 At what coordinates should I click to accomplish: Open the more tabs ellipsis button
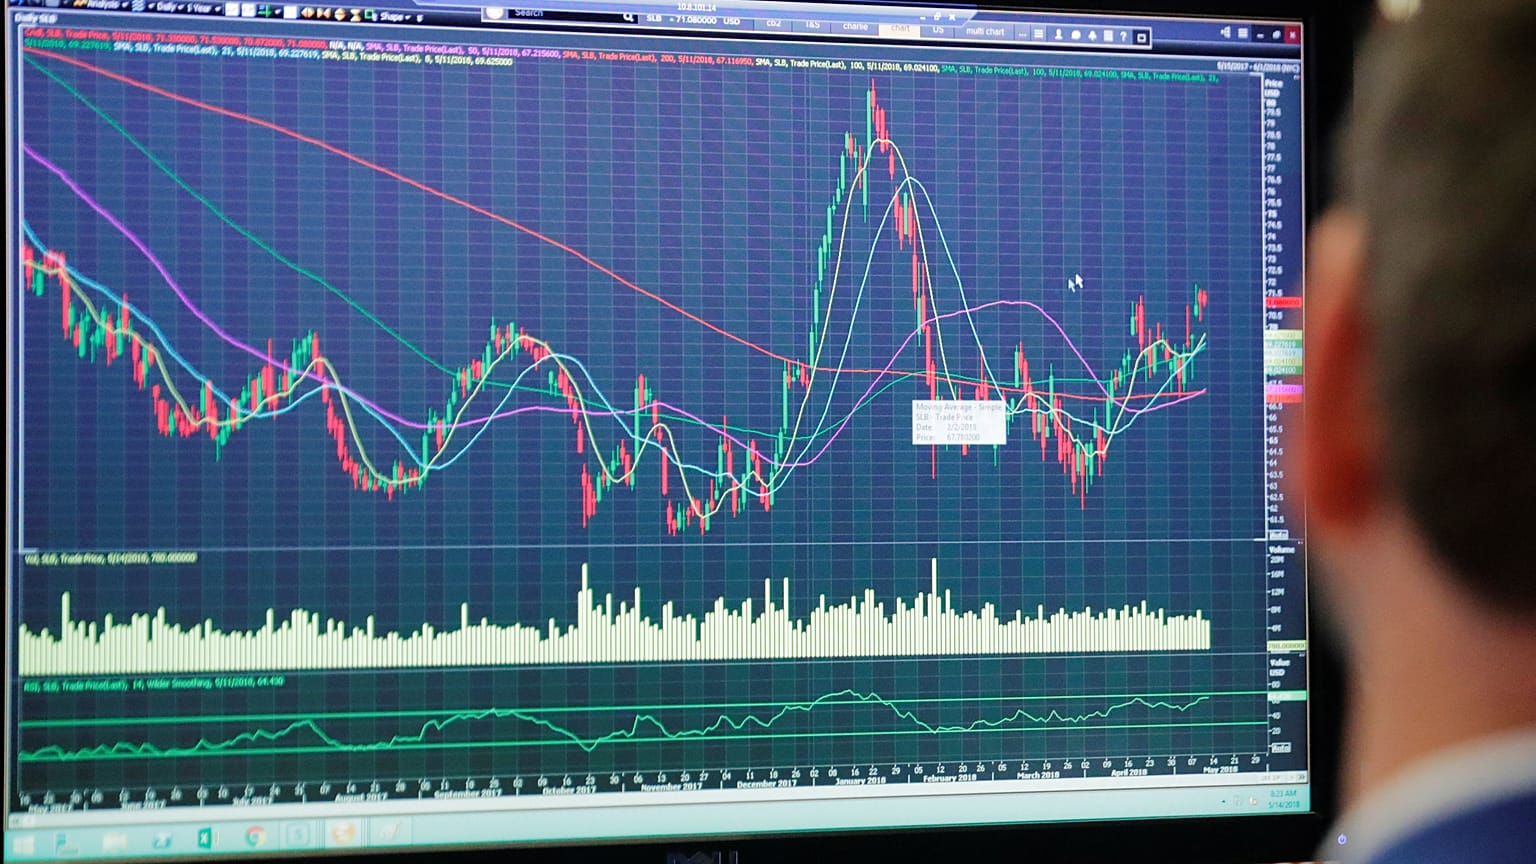[1022, 34]
